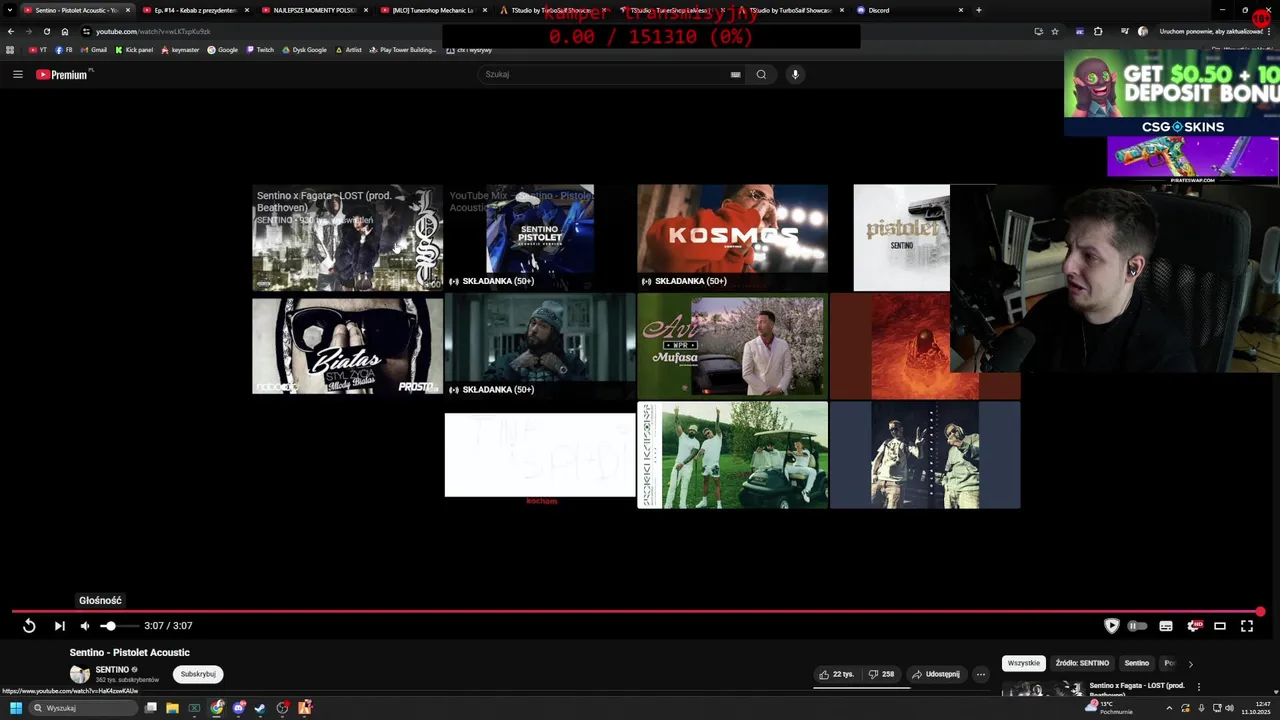Screen dimensions: 1280x720
Task: Open the Sentino Pistolet YouTube Mix thumbnail
Action: coord(539,237)
